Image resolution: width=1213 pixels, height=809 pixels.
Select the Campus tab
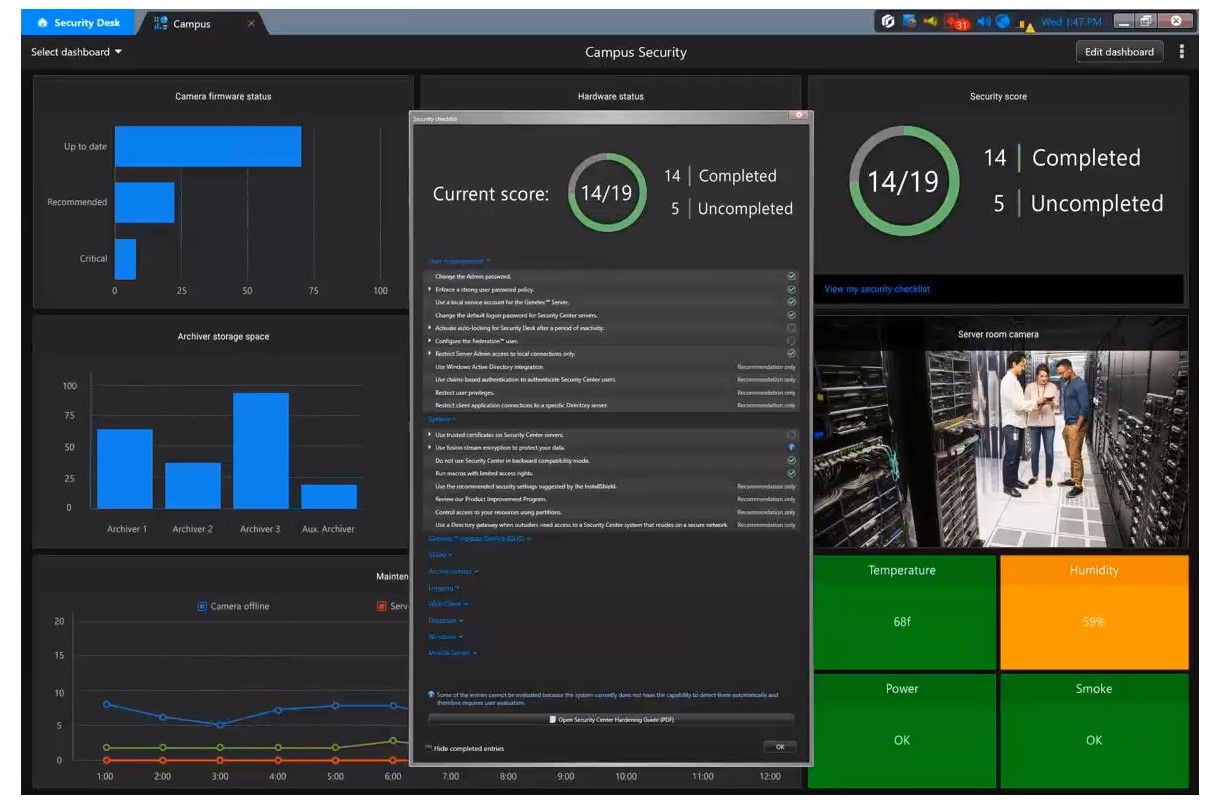191,23
